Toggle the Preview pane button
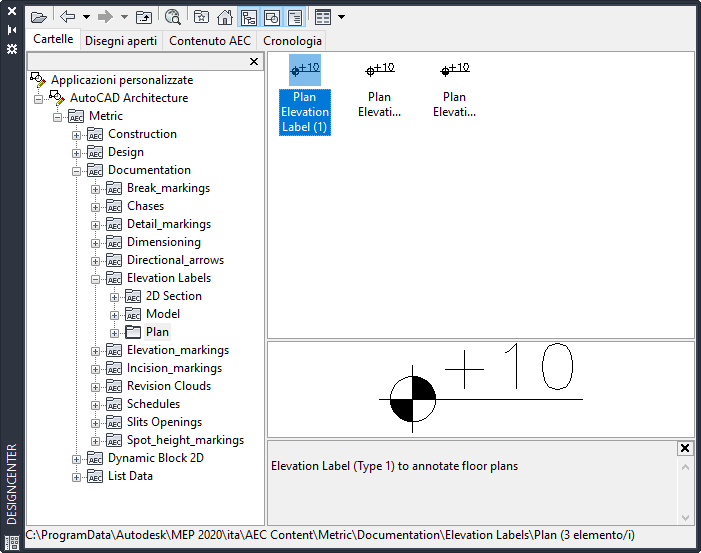The height and width of the screenshot is (553, 701). click(271, 18)
